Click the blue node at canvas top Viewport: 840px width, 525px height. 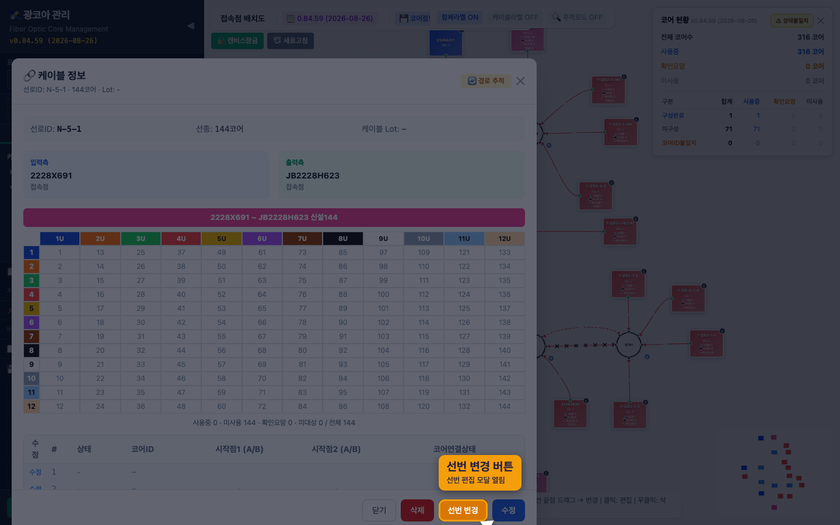click(x=446, y=43)
